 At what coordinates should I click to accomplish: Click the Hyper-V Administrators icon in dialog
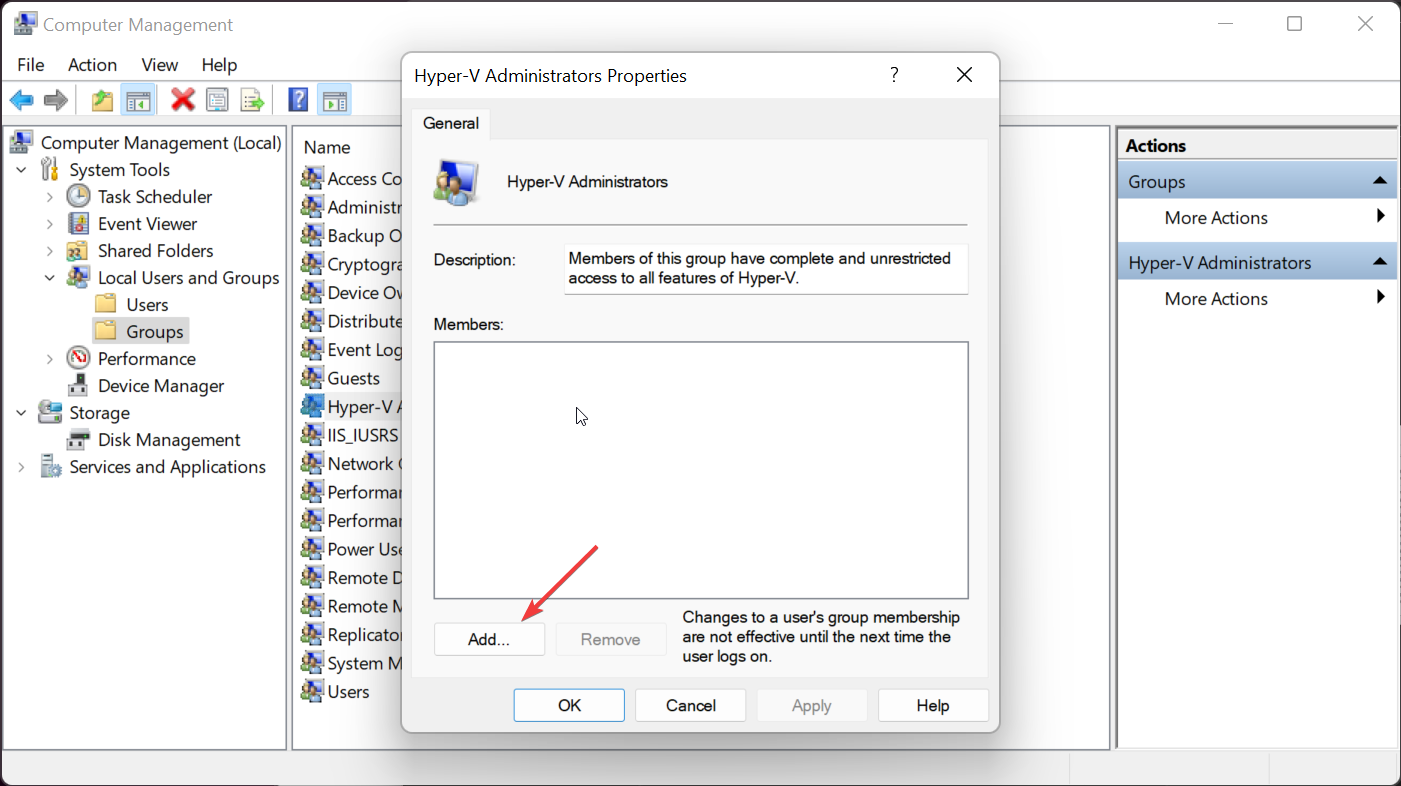coord(457,182)
